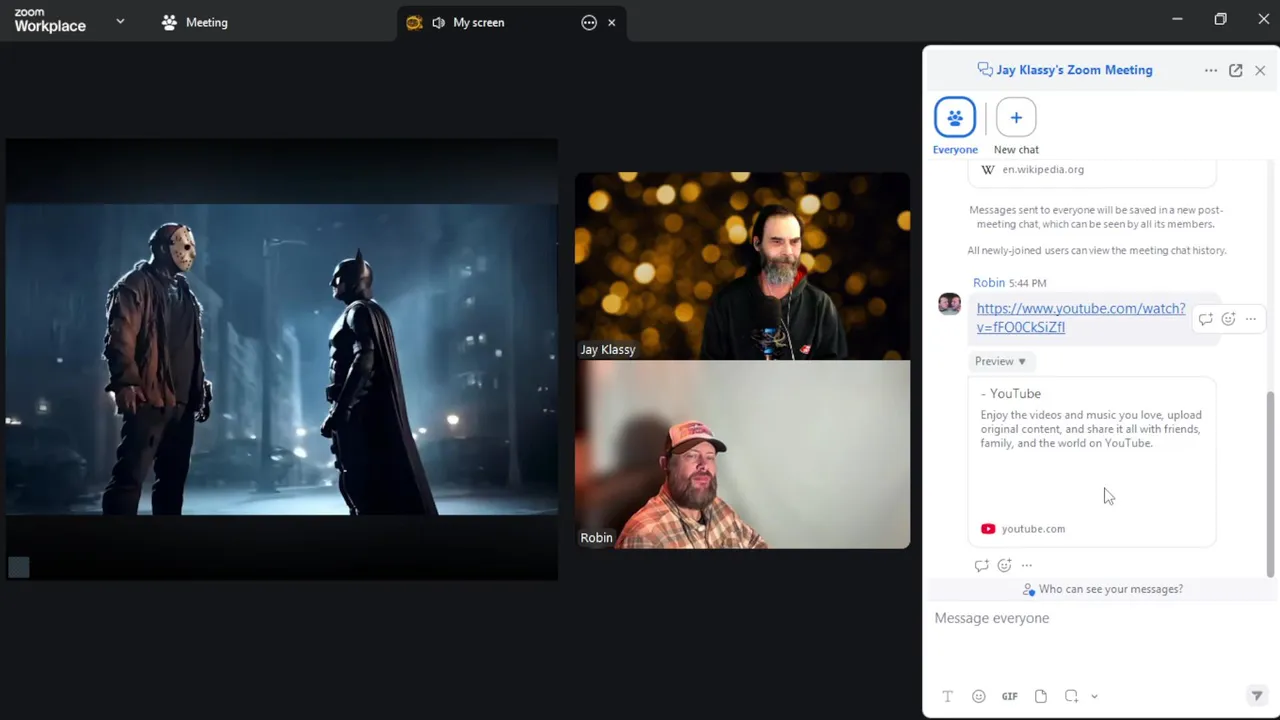The height and width of the screenshot is (720, 1280).
Task: Click the orange sharing icon in My screen tab
Action: [x=414, y=23]
